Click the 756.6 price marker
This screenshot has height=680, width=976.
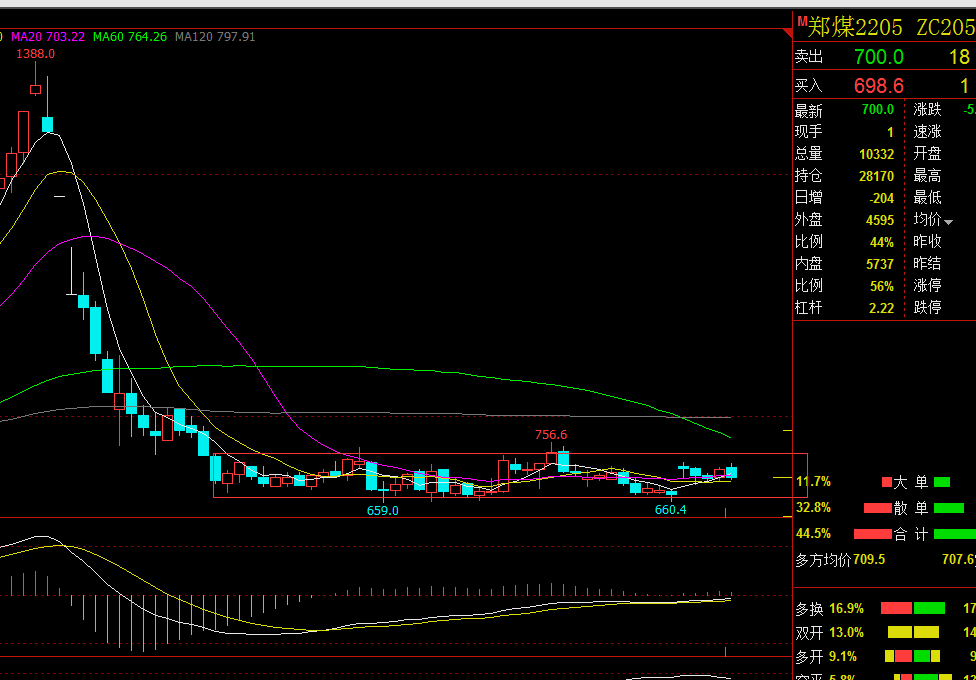pos(551,435)
